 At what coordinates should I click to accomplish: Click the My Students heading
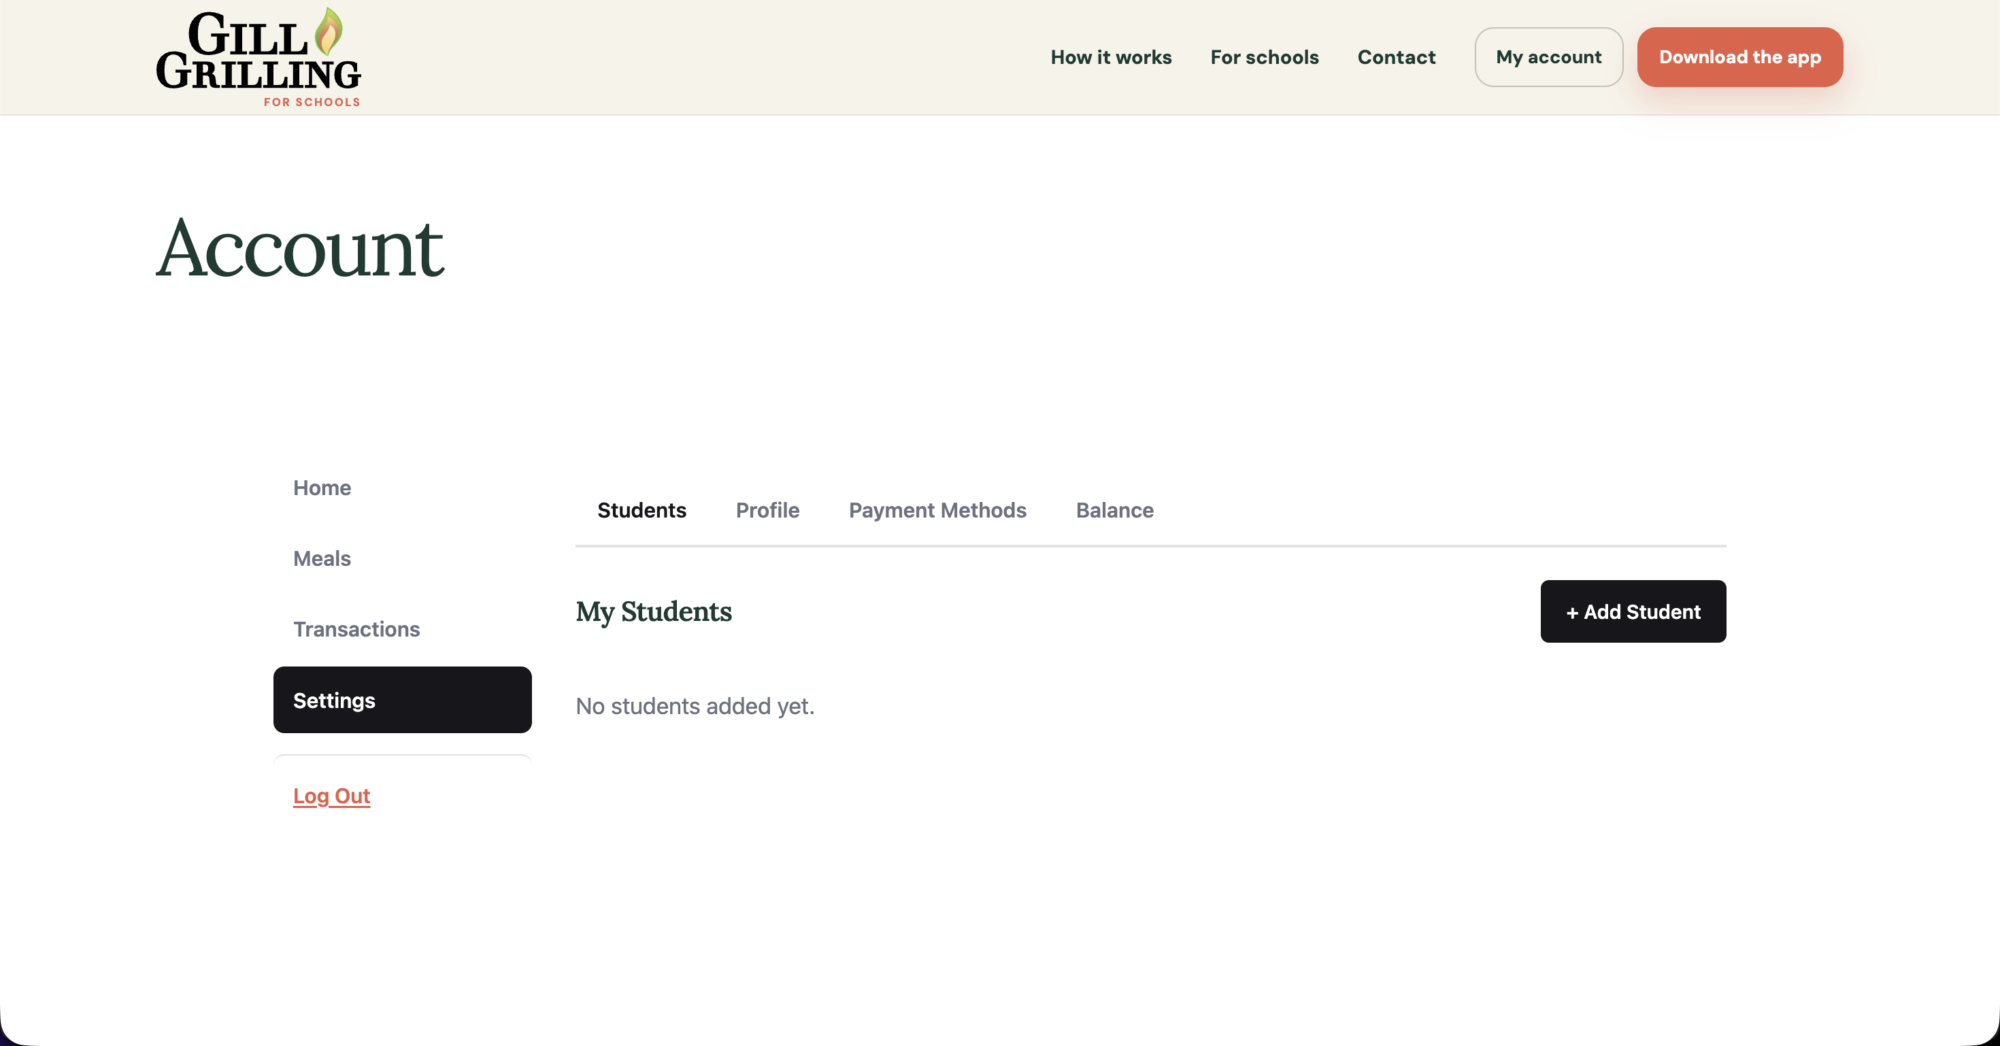coord(654,612)
